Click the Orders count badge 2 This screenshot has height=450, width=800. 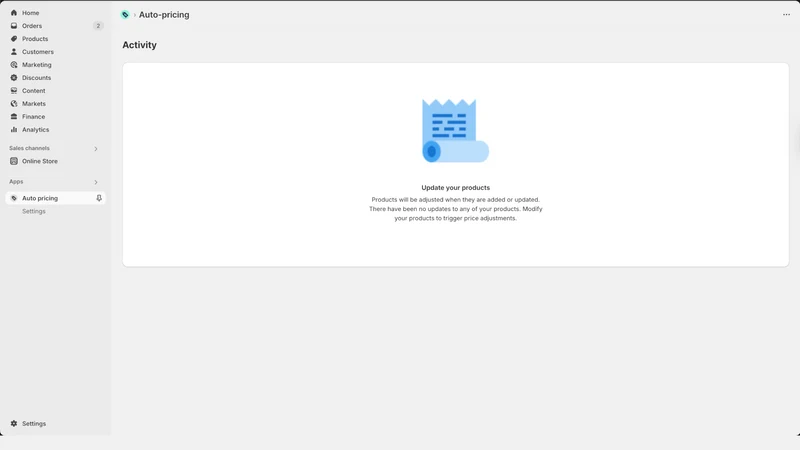(x=98, y=26)
